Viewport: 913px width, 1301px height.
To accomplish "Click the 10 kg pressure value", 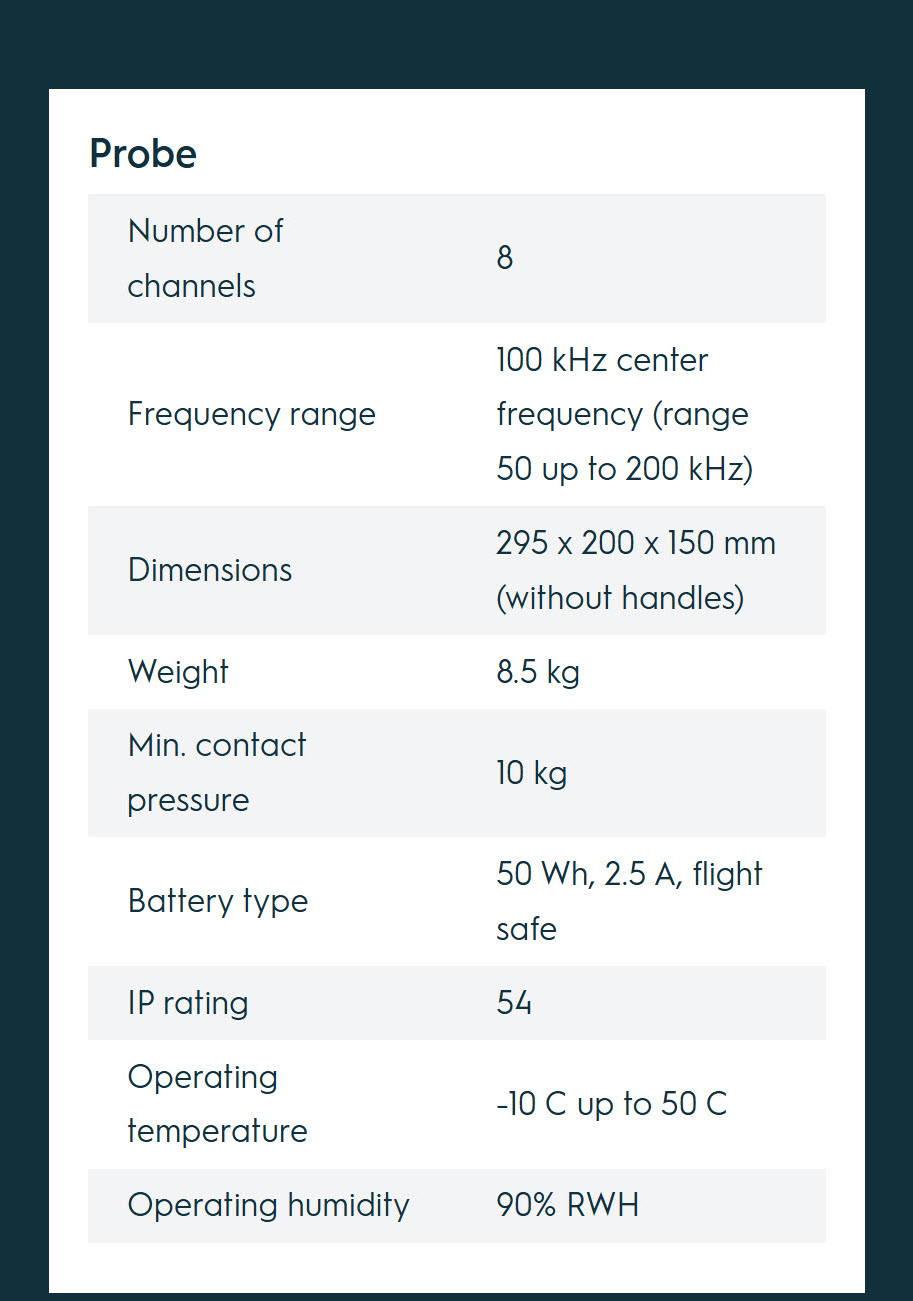I will tap(531, 772).
